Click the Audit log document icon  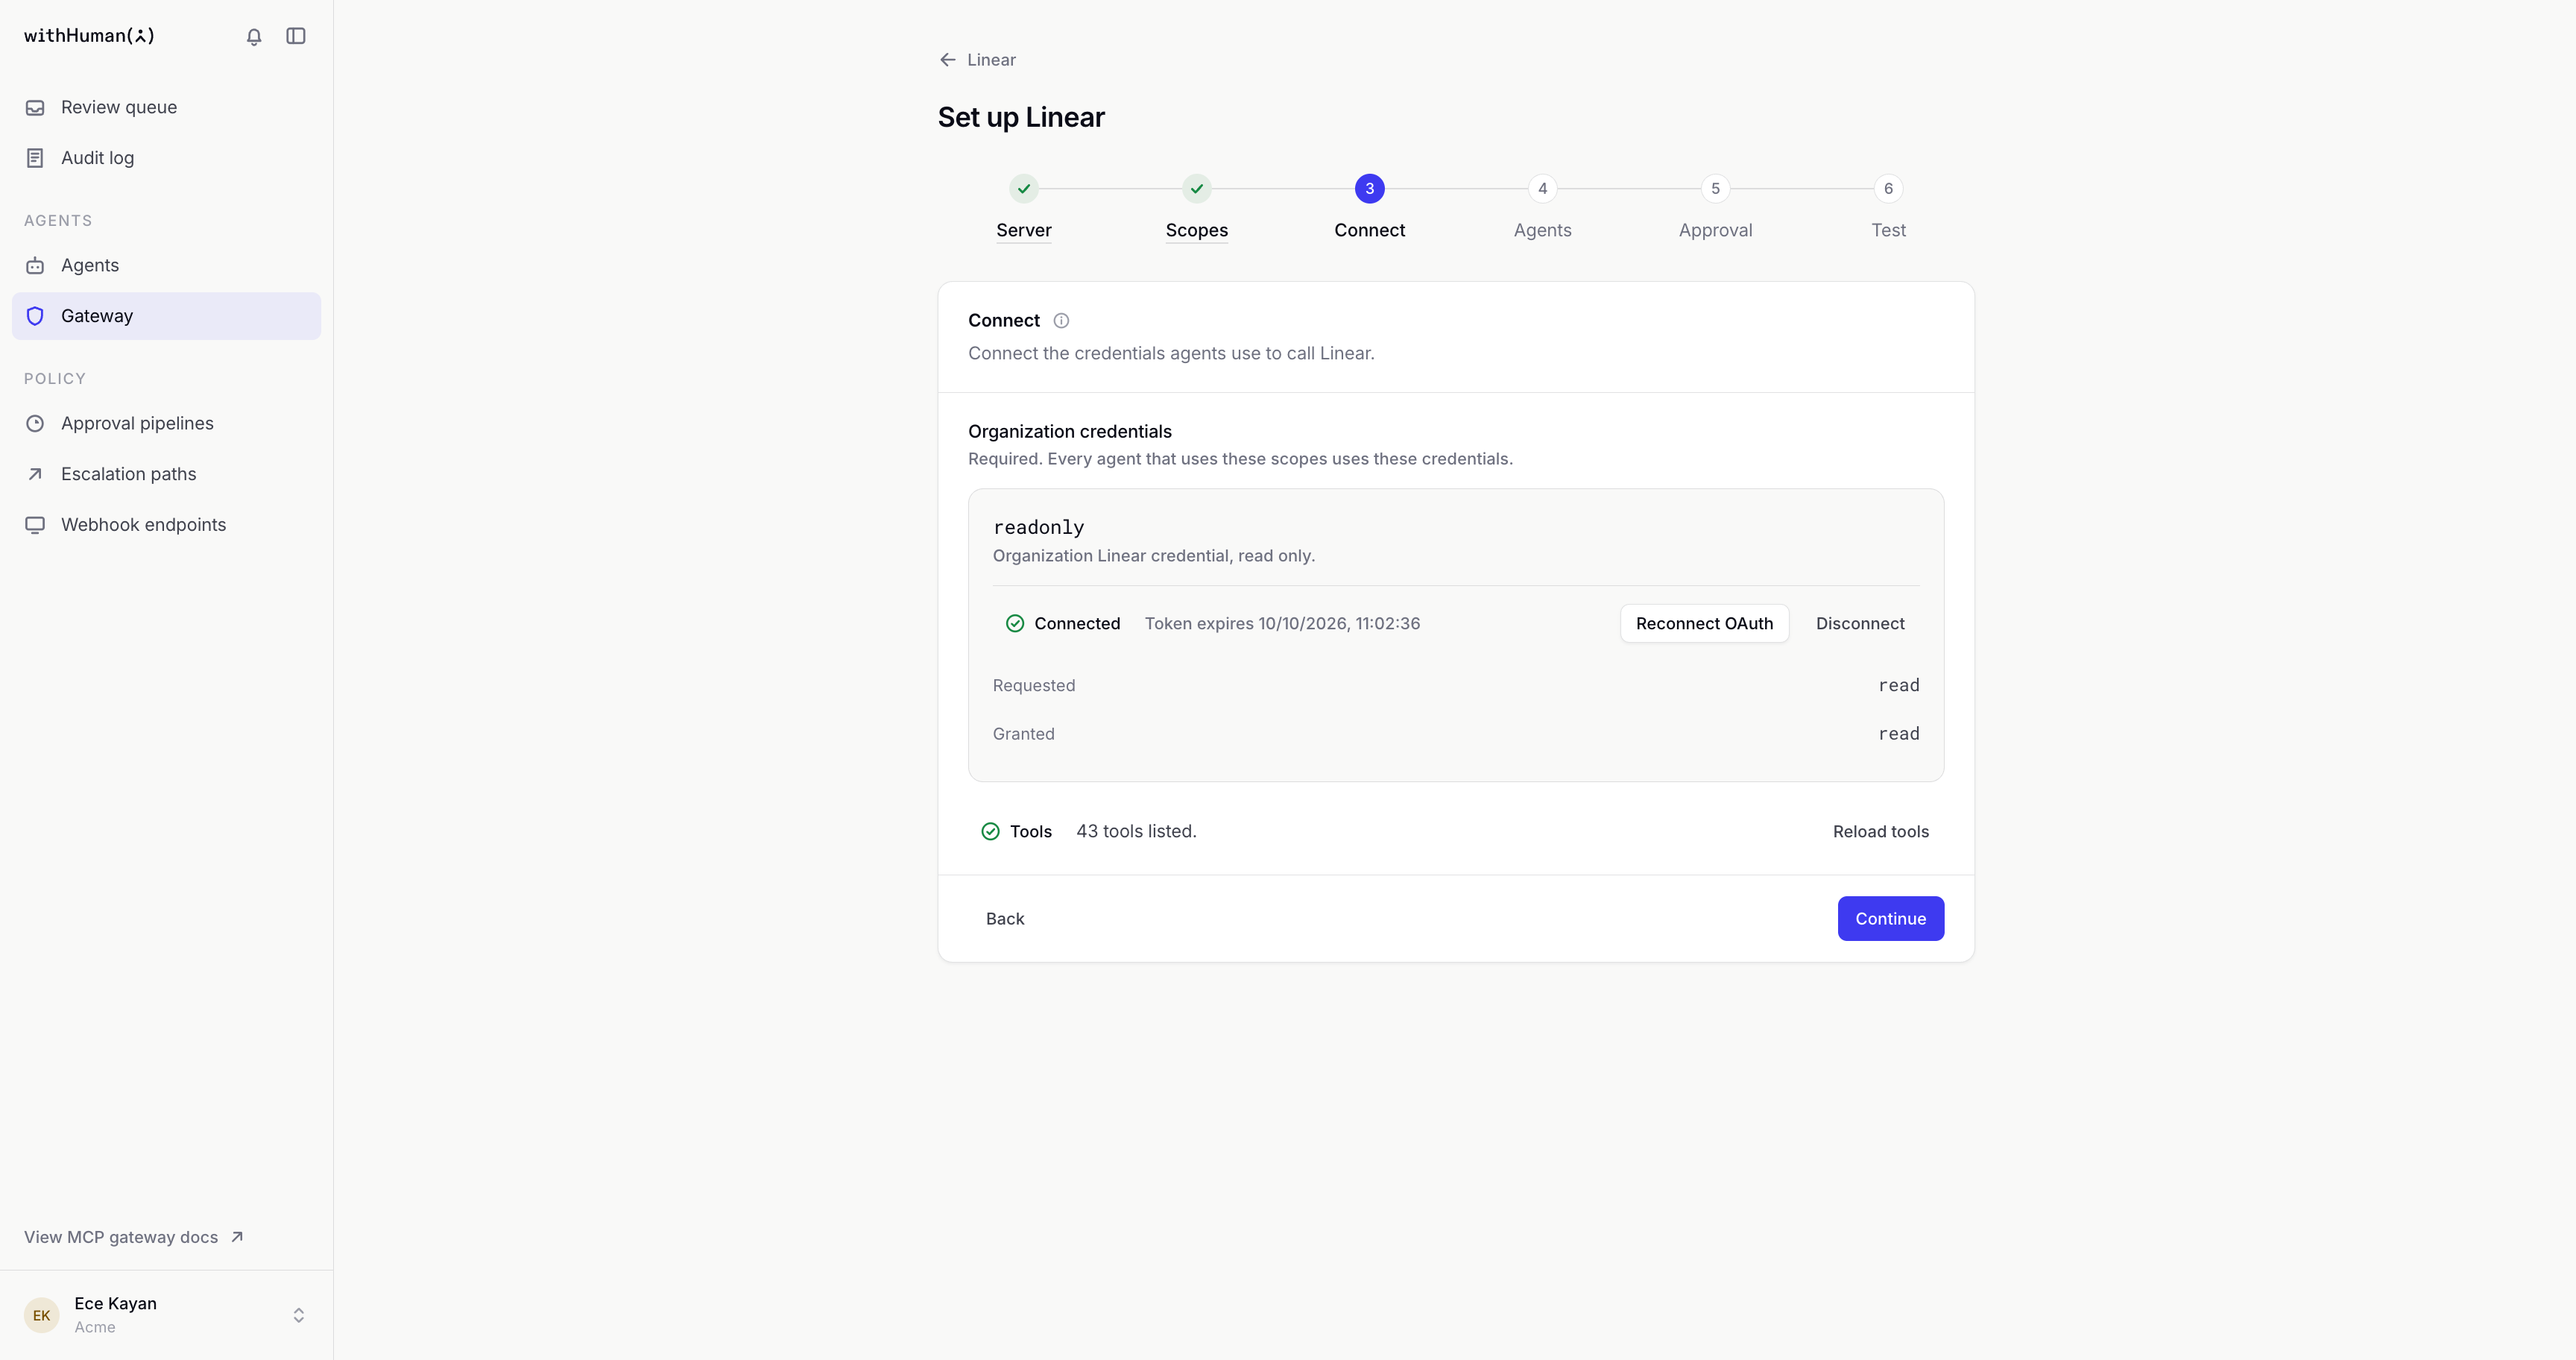pos(35,158)
